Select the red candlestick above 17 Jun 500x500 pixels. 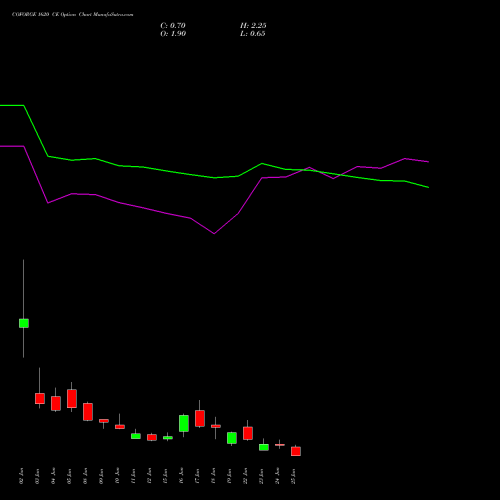200,418
